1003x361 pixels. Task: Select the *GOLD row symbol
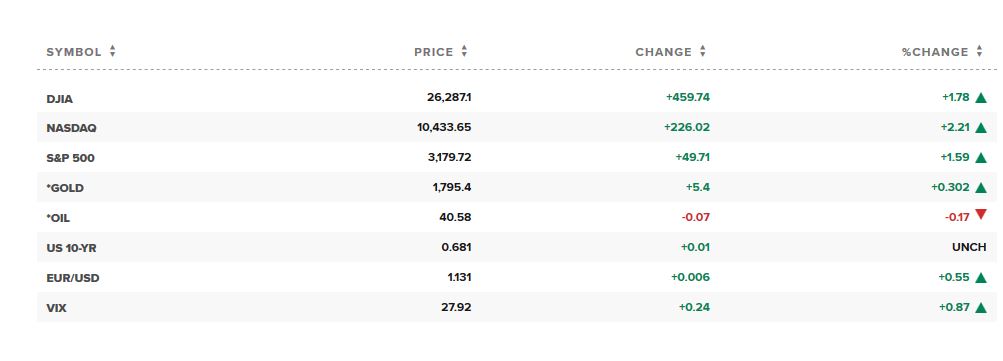(x=65, y=188)
